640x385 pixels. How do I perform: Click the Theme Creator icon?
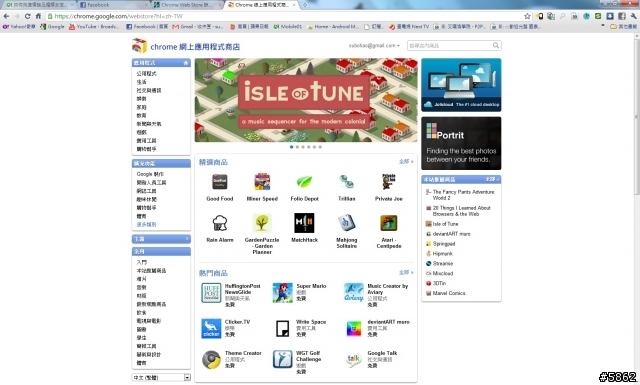211,360
